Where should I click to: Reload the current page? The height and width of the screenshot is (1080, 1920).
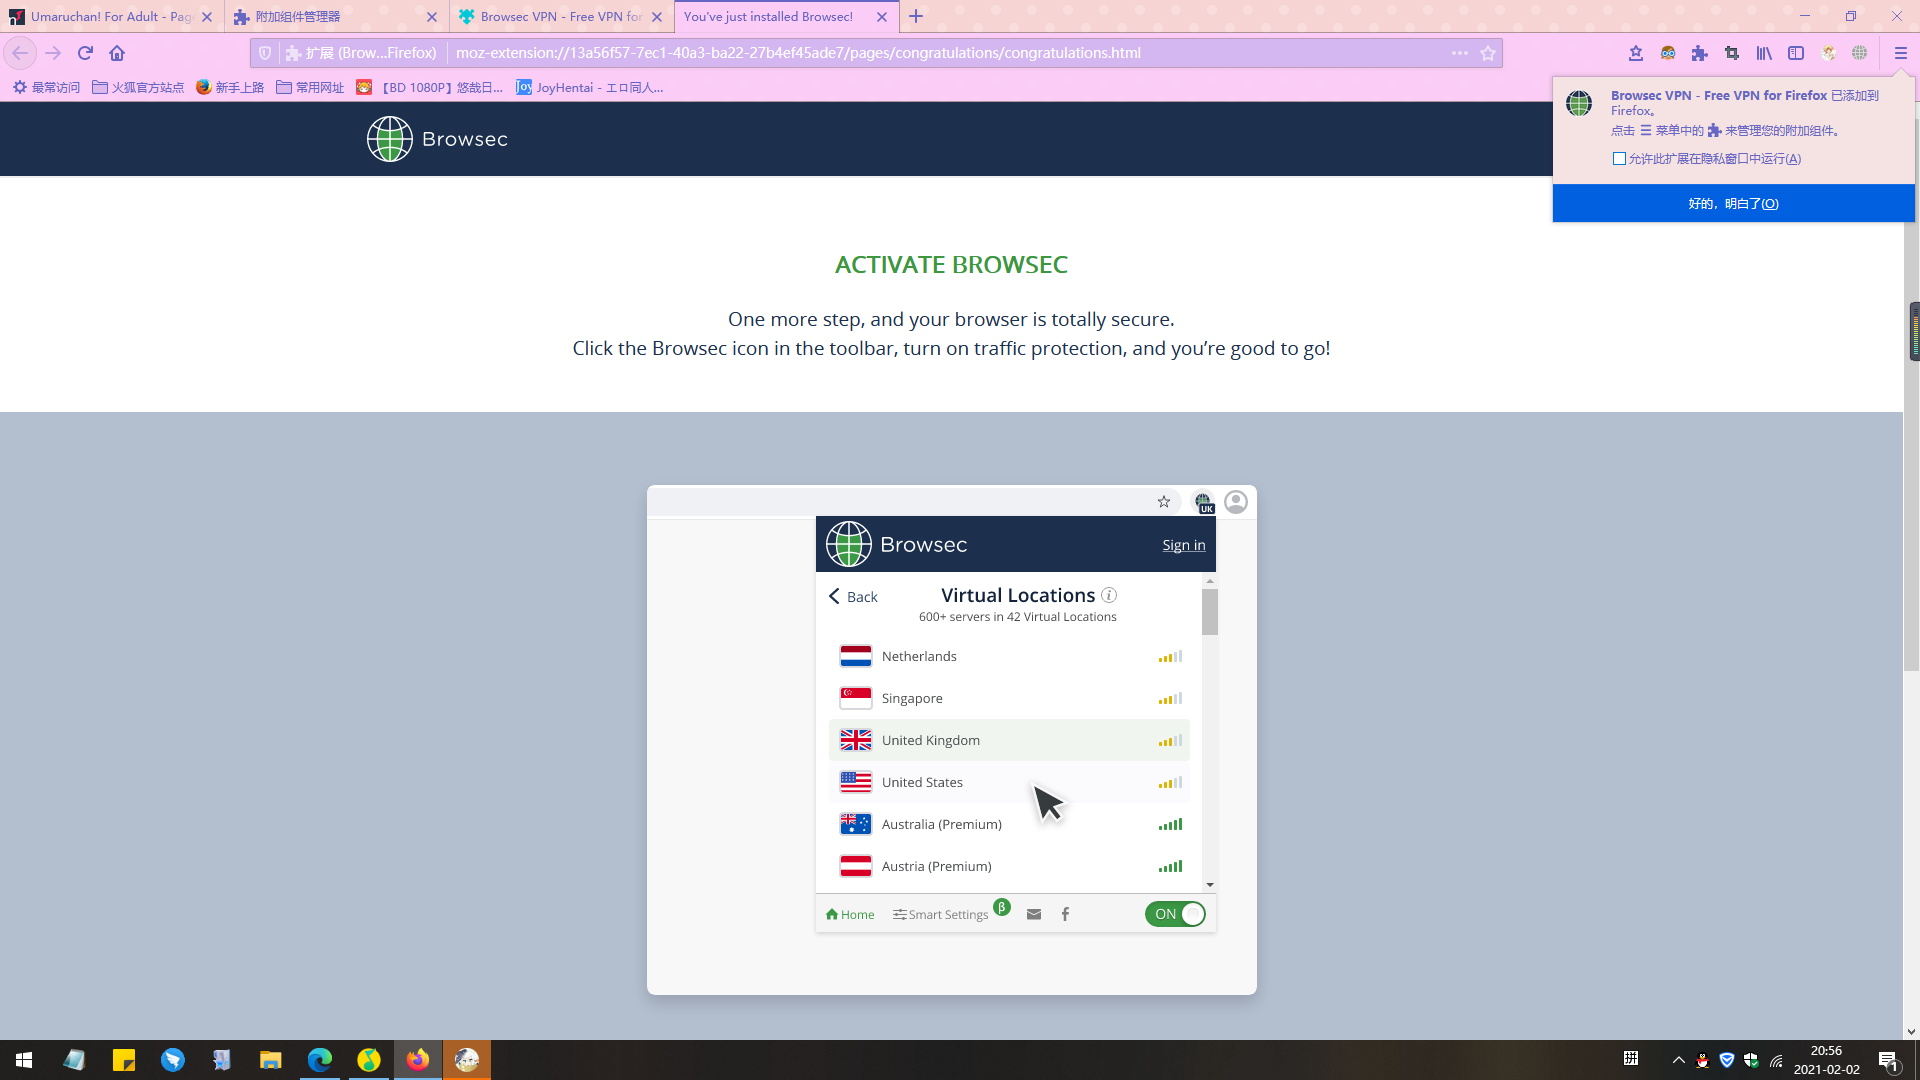tap(85, 53)
